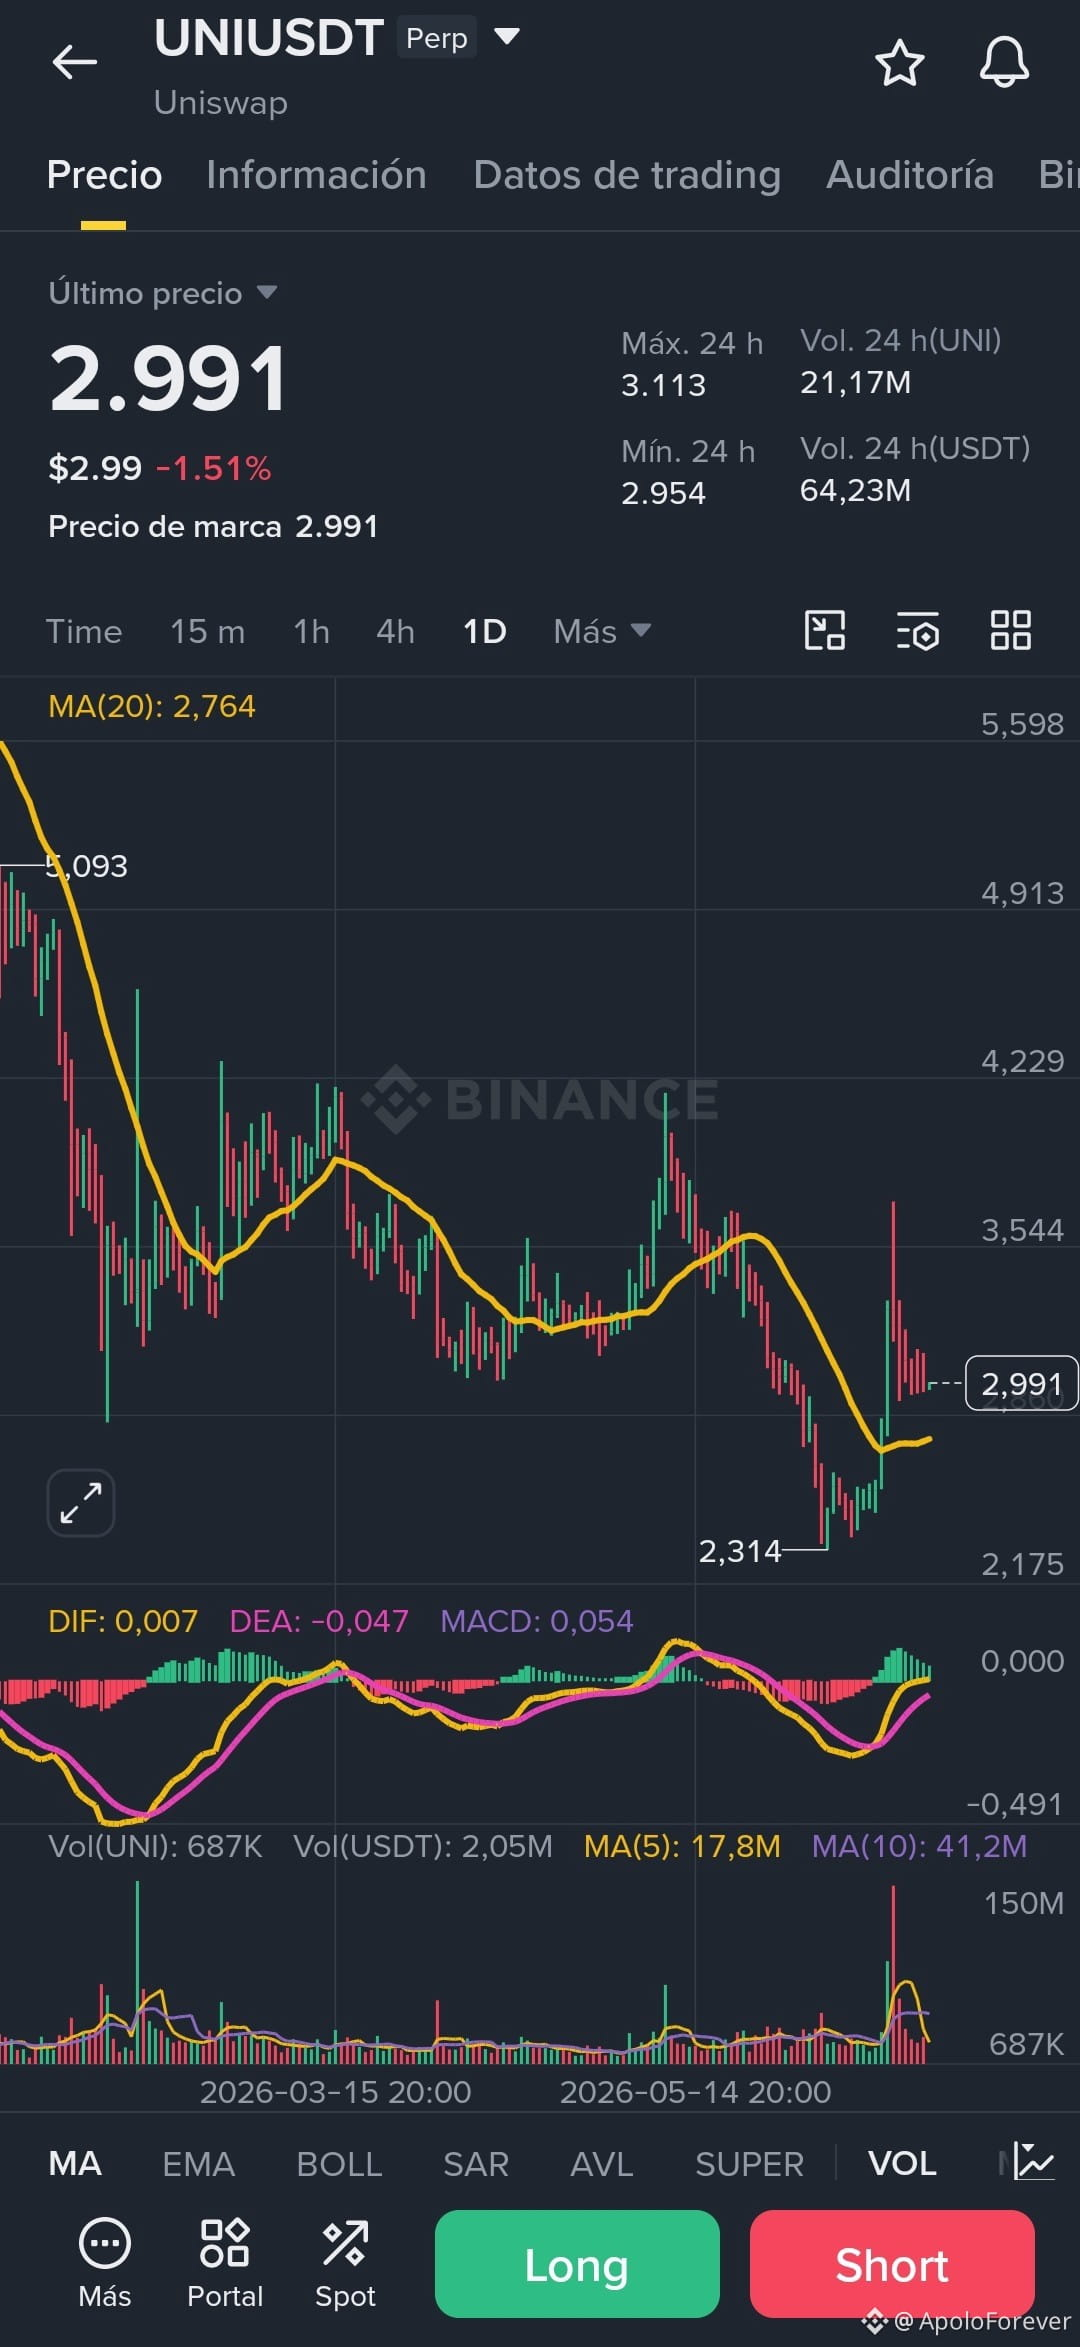1080x2347 pixels.
Task: Switch to the Información tab
Action: [x=316, y=175]
